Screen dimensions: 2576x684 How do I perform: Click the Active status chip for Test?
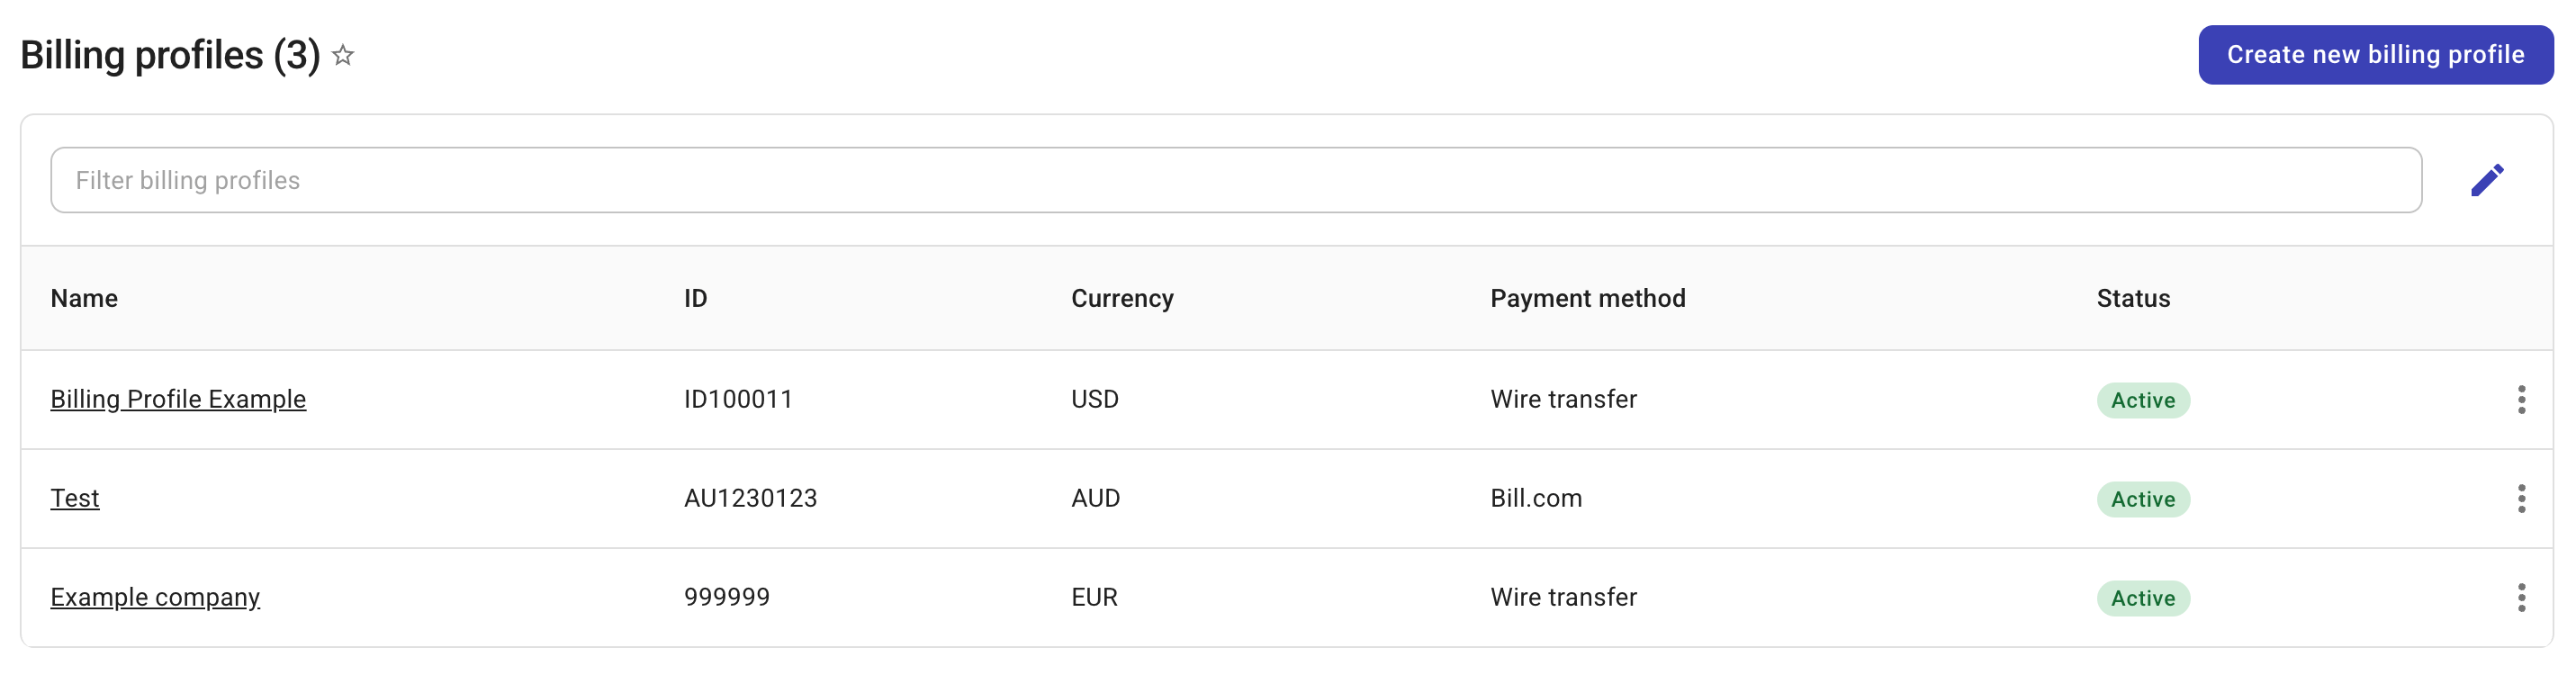point(2142,498)
